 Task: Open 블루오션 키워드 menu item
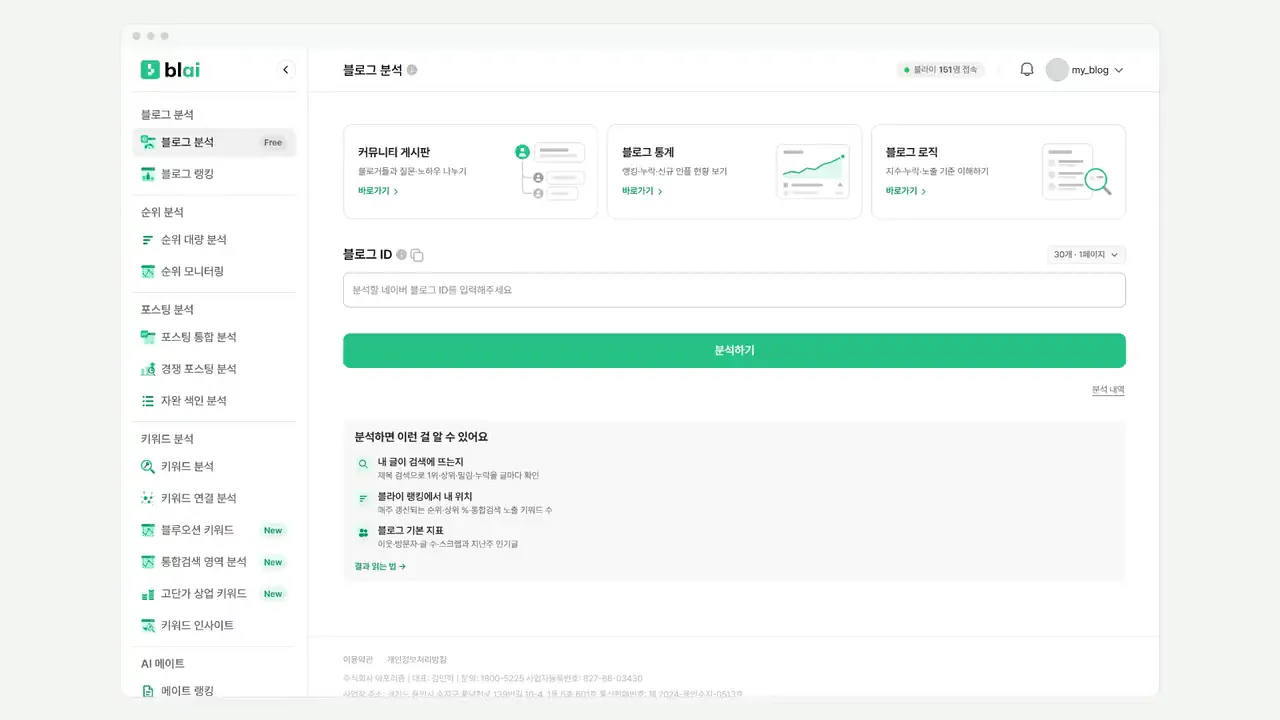coord(214,530)
